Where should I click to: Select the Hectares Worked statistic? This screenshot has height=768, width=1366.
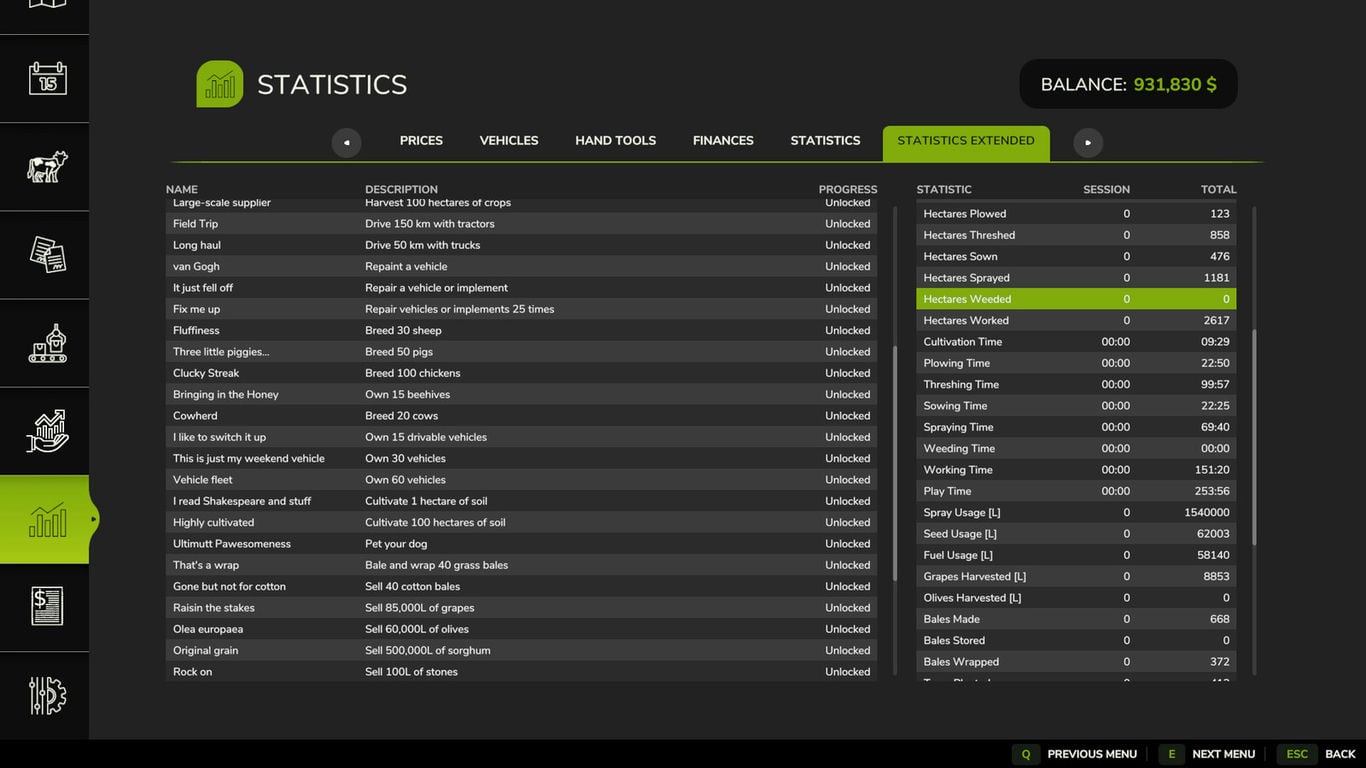(1076, 320)
